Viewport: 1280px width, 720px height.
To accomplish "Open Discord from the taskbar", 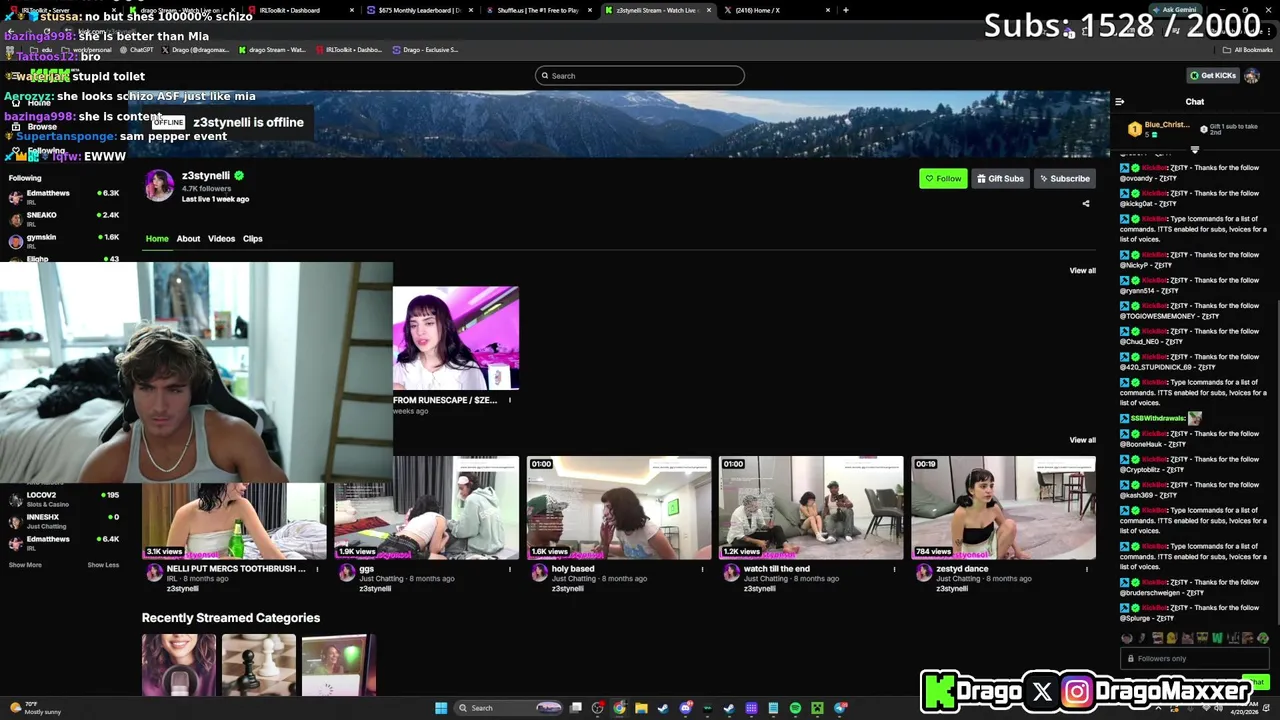I will (x=686, y=708).
